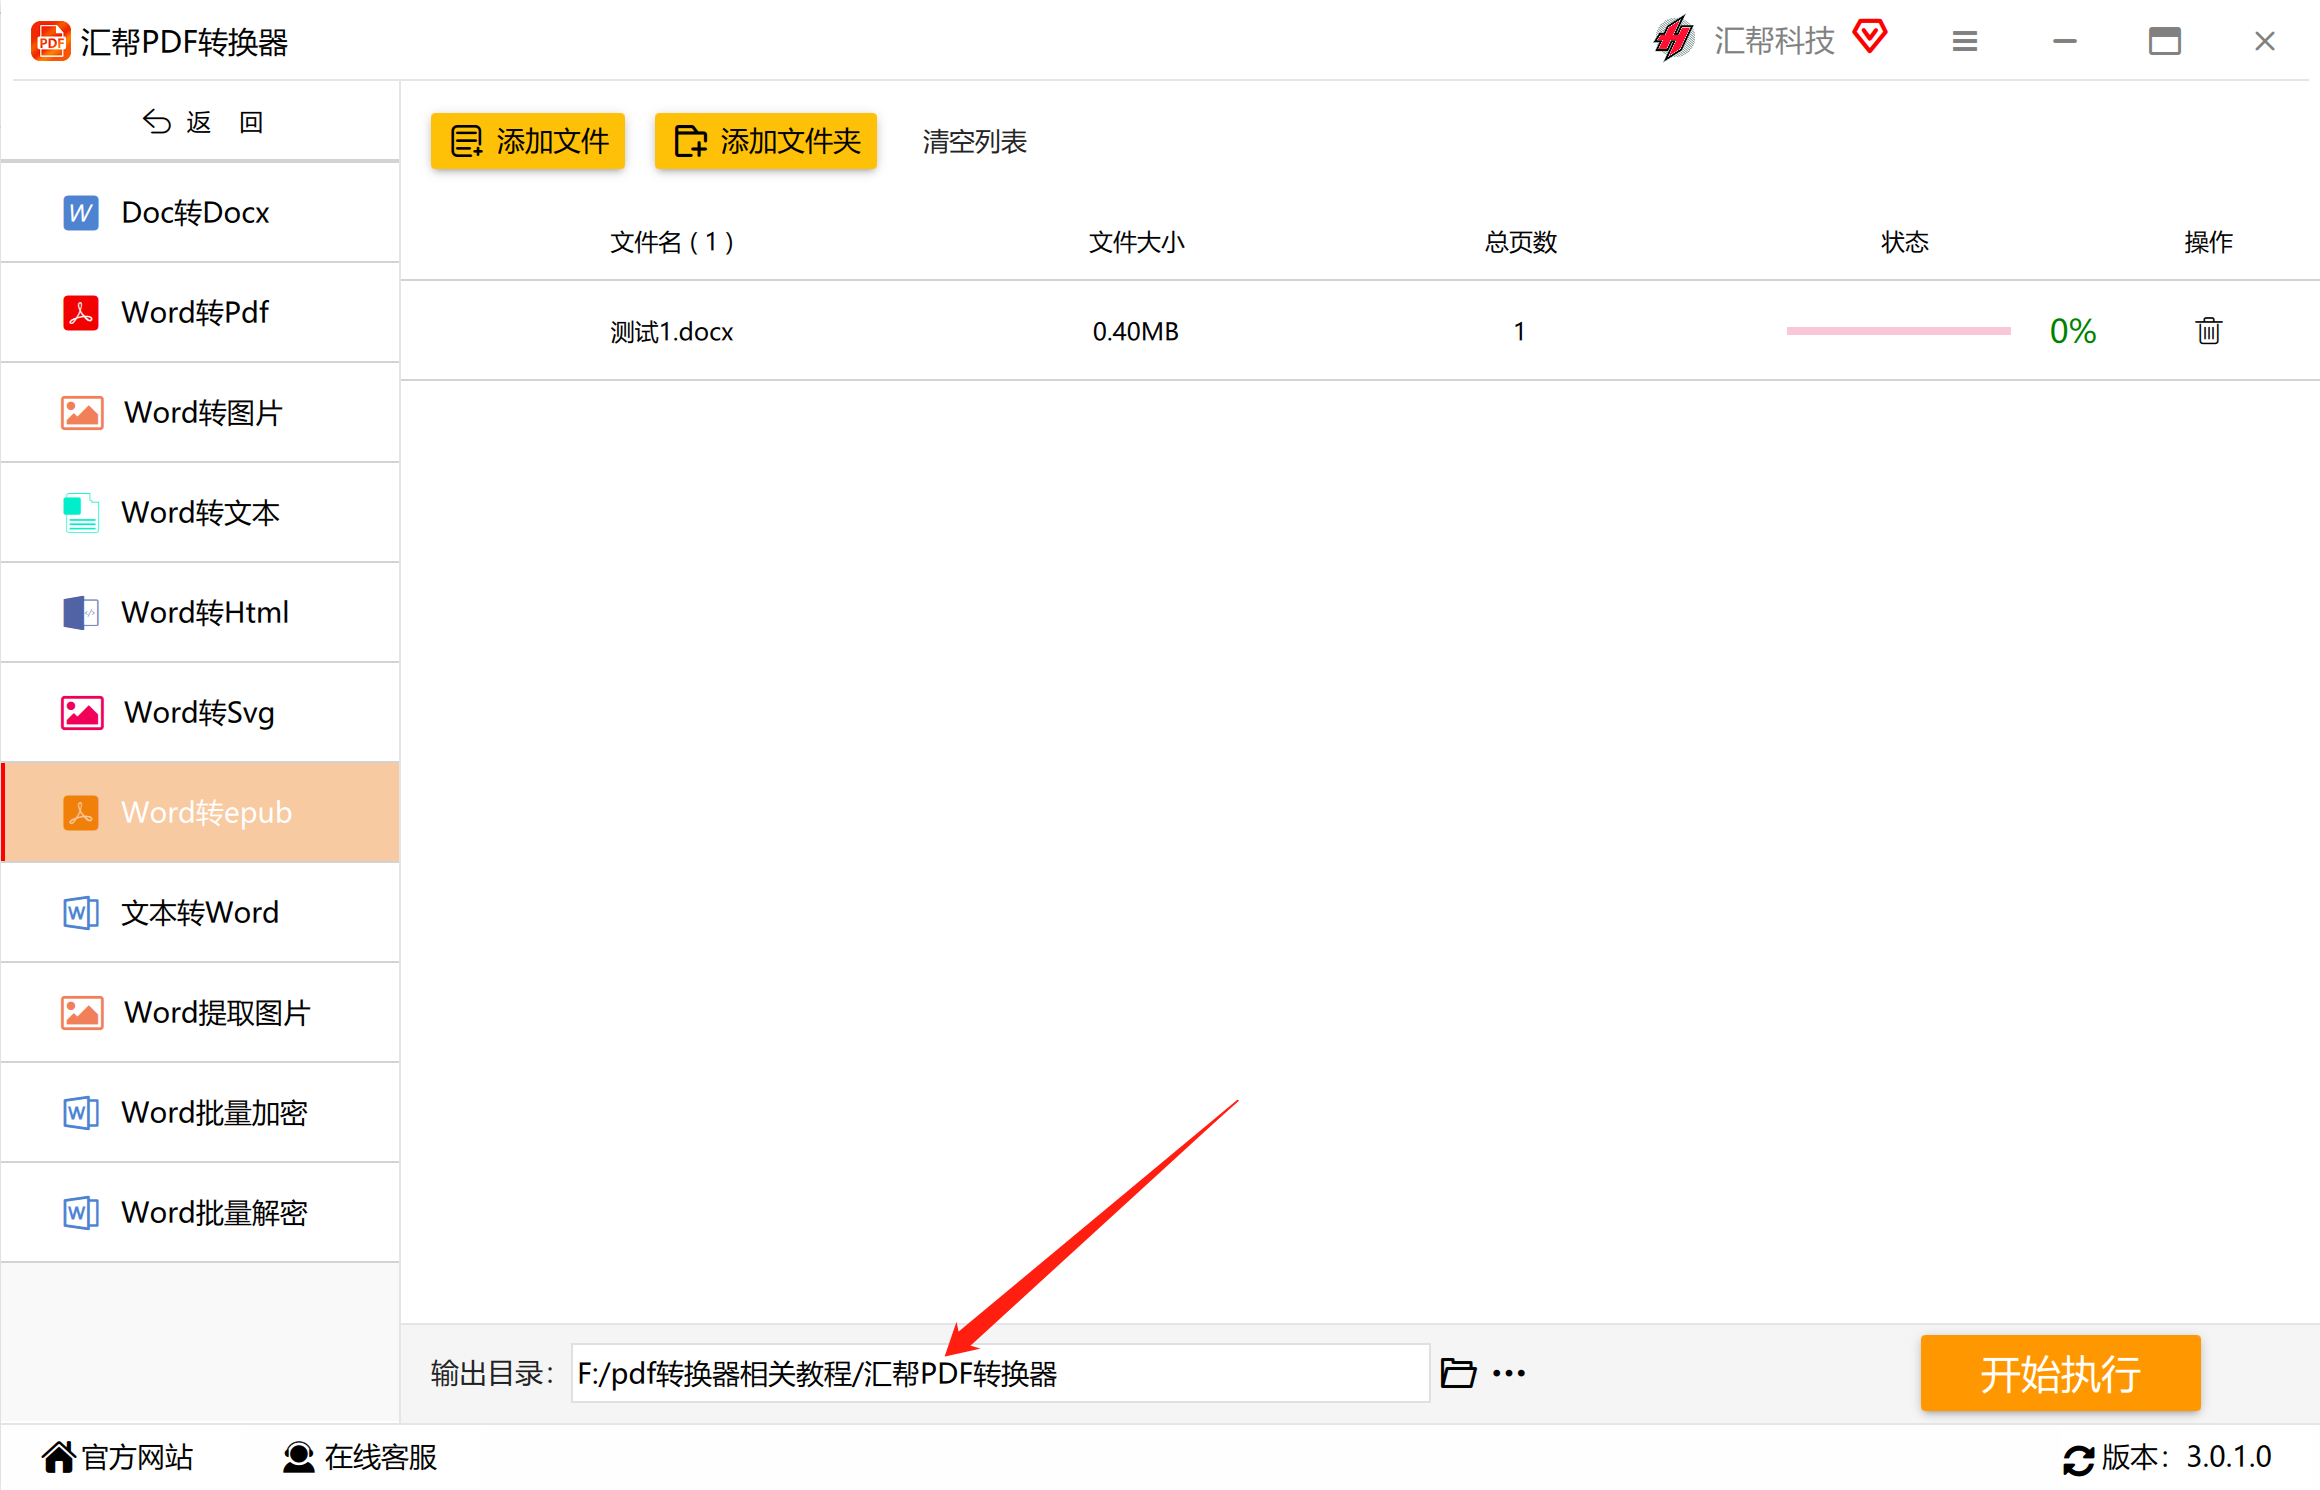This screenshot has height=1490, width=2320.
Task: Click the red Word转Pdf icon
Action: (x=81, y=313)
